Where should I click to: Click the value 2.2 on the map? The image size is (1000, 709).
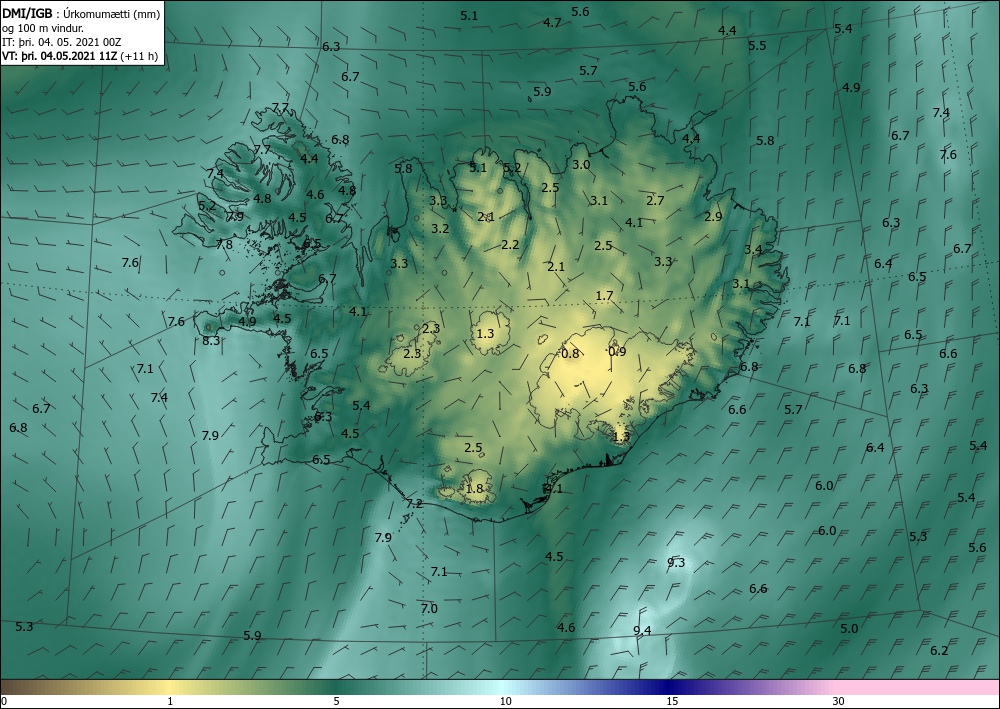(510, 244)
